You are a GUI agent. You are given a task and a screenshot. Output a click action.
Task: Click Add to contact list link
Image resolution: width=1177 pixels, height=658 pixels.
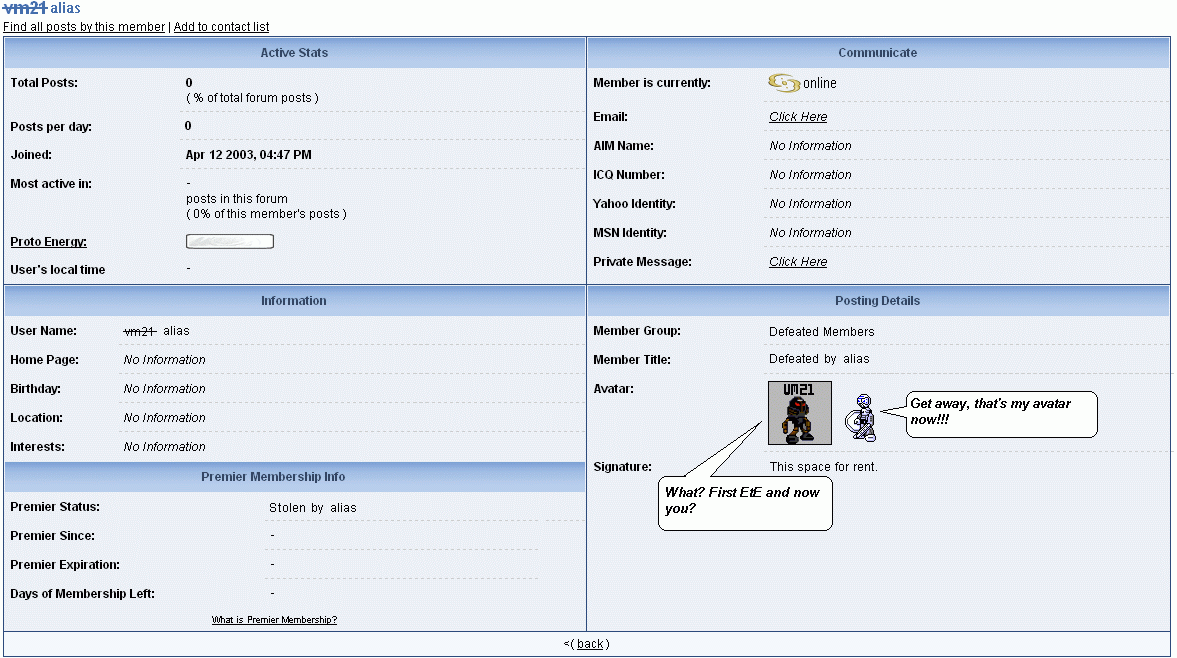click(221, 27)
